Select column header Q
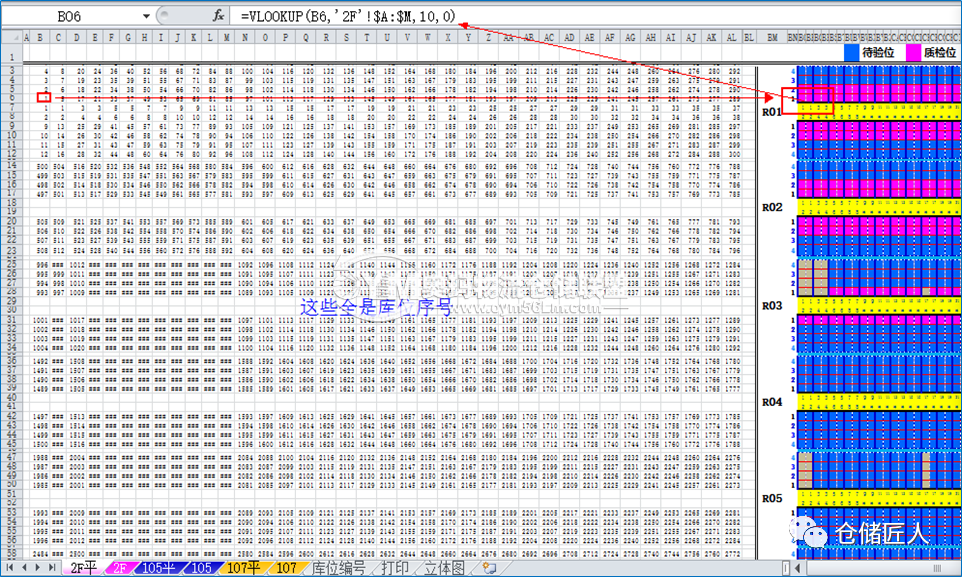962x577 pixels. point(306,38)
